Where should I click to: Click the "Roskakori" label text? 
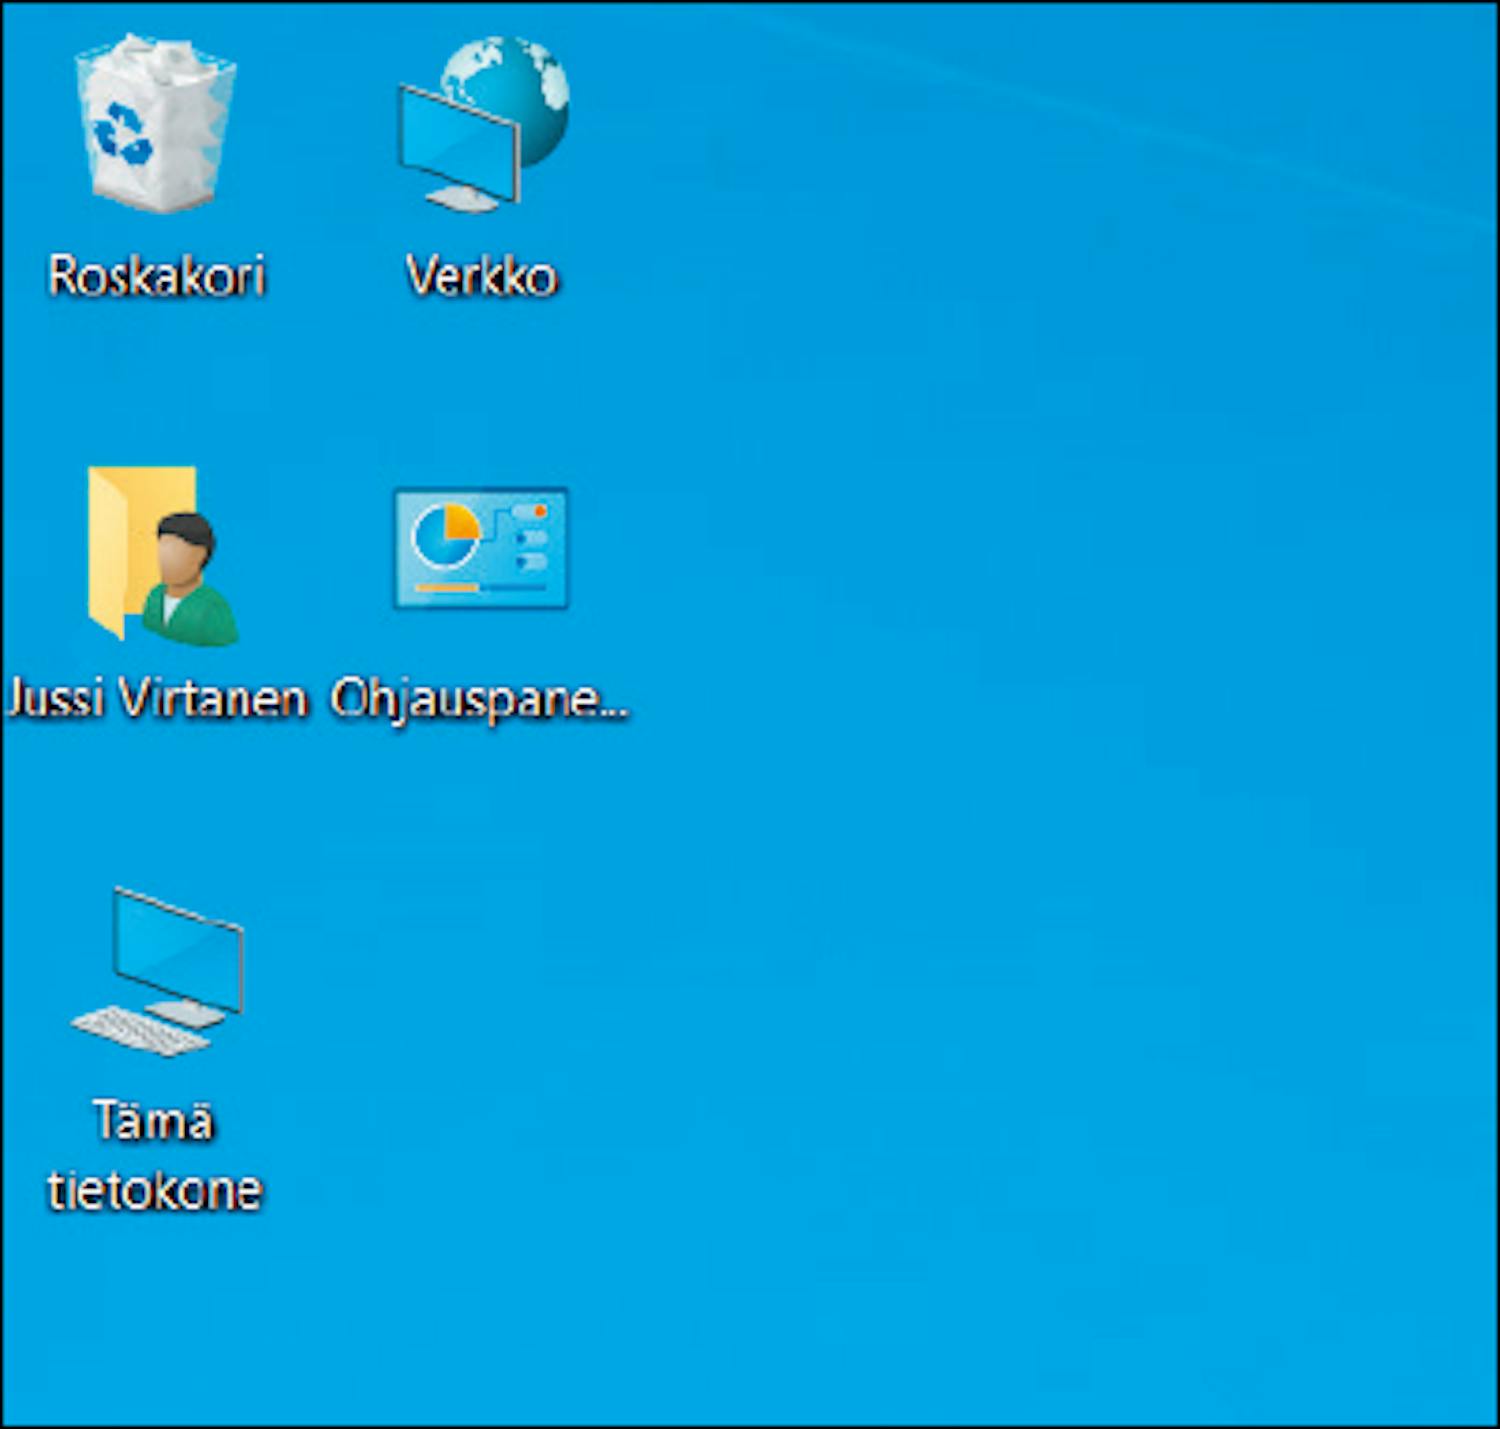[x=157, y=275]
